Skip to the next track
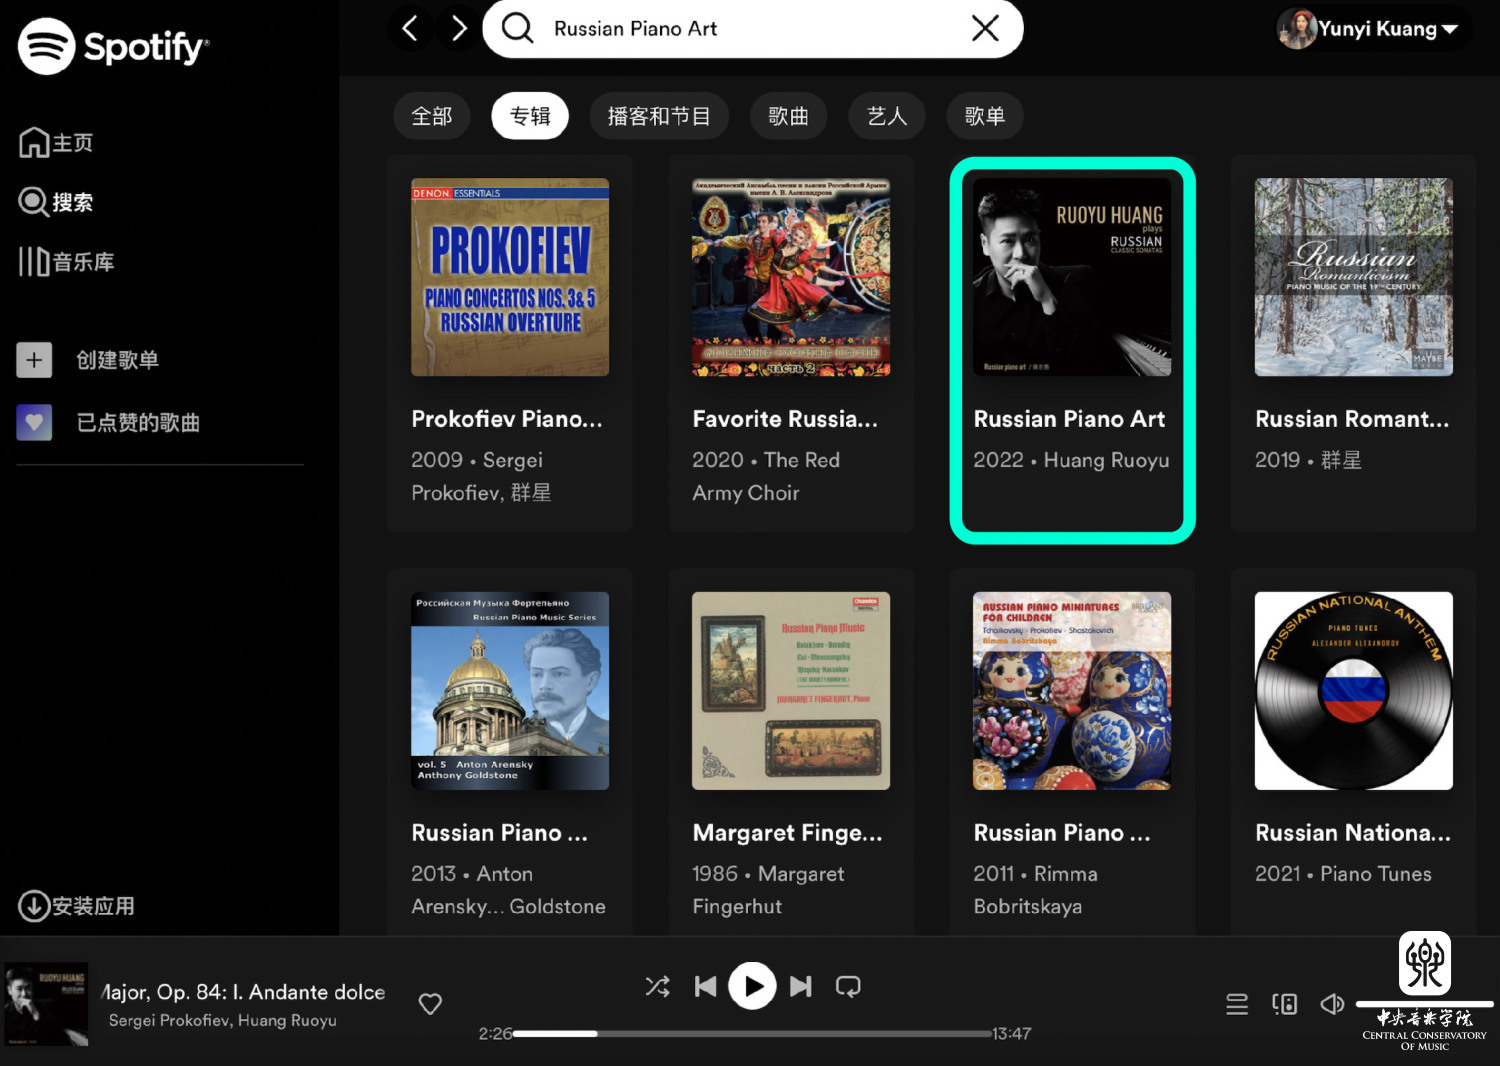The image size is (1500, 1066). coord(800,987)
